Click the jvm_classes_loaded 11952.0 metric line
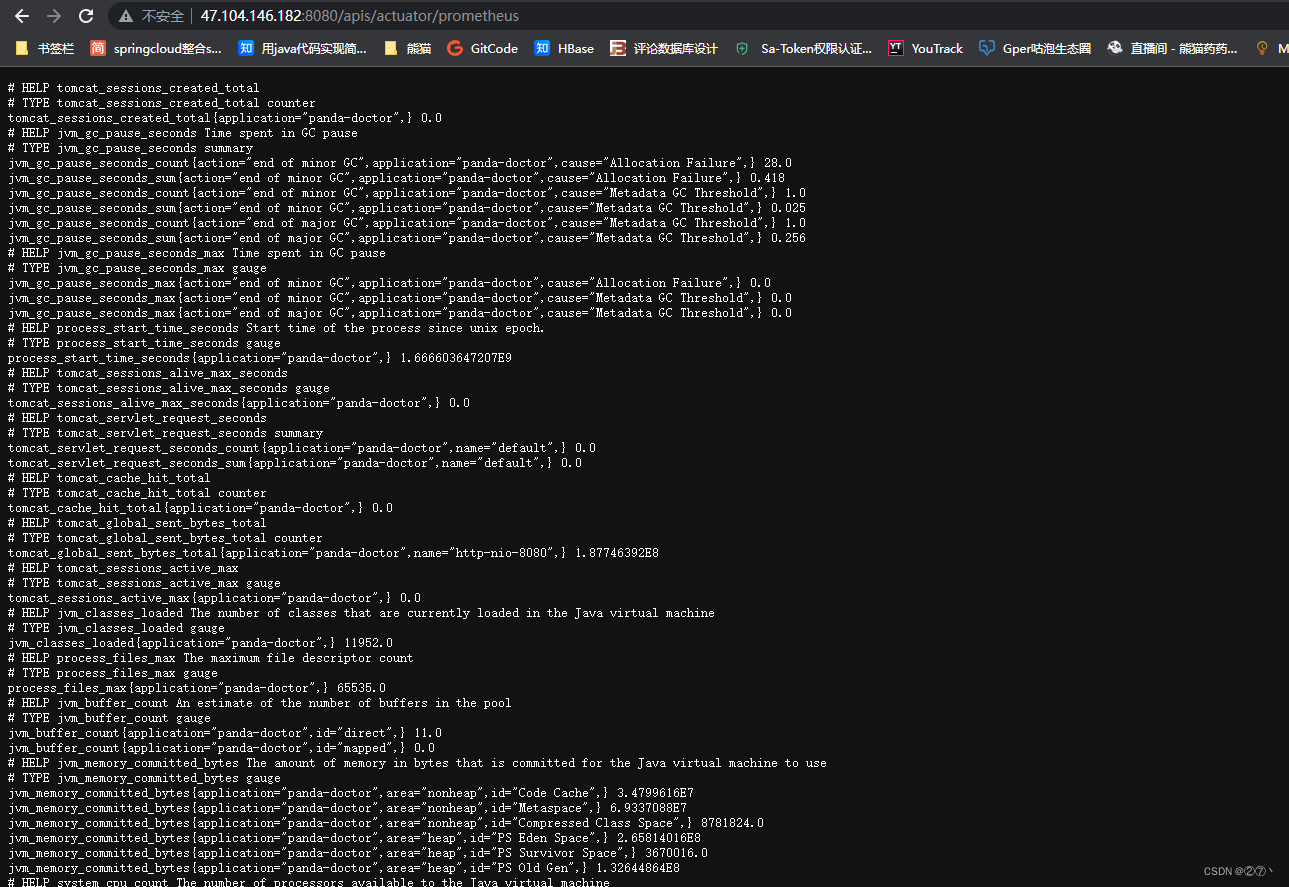1289x887 pixels. [x=200, y=643]
